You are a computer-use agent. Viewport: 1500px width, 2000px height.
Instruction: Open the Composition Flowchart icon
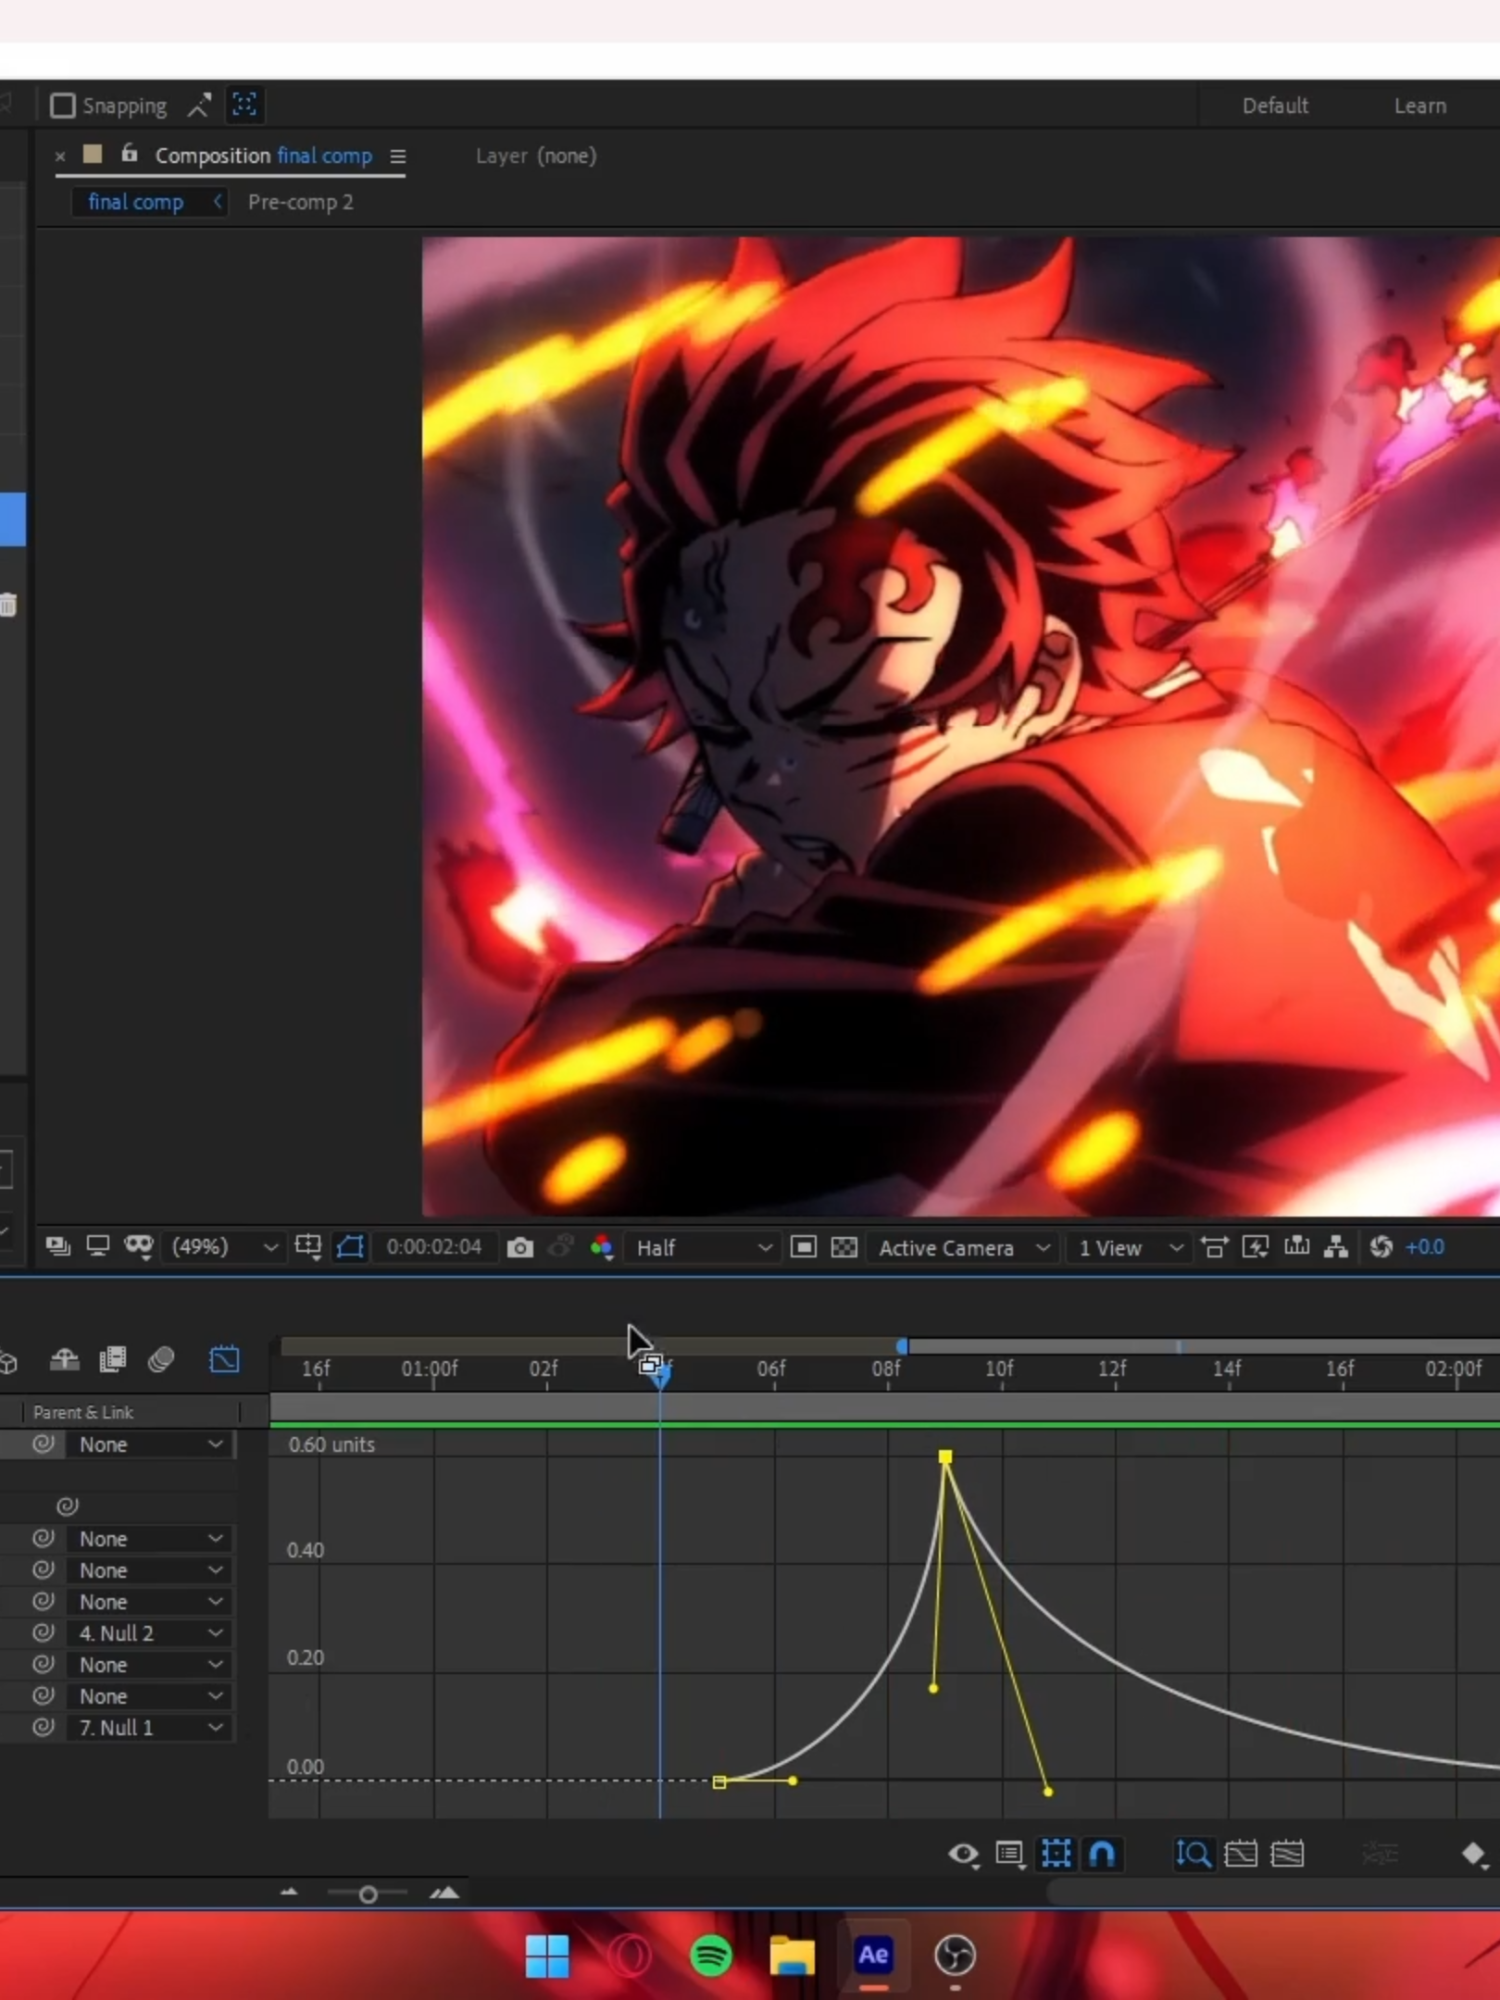(x=1336, y=1247)
